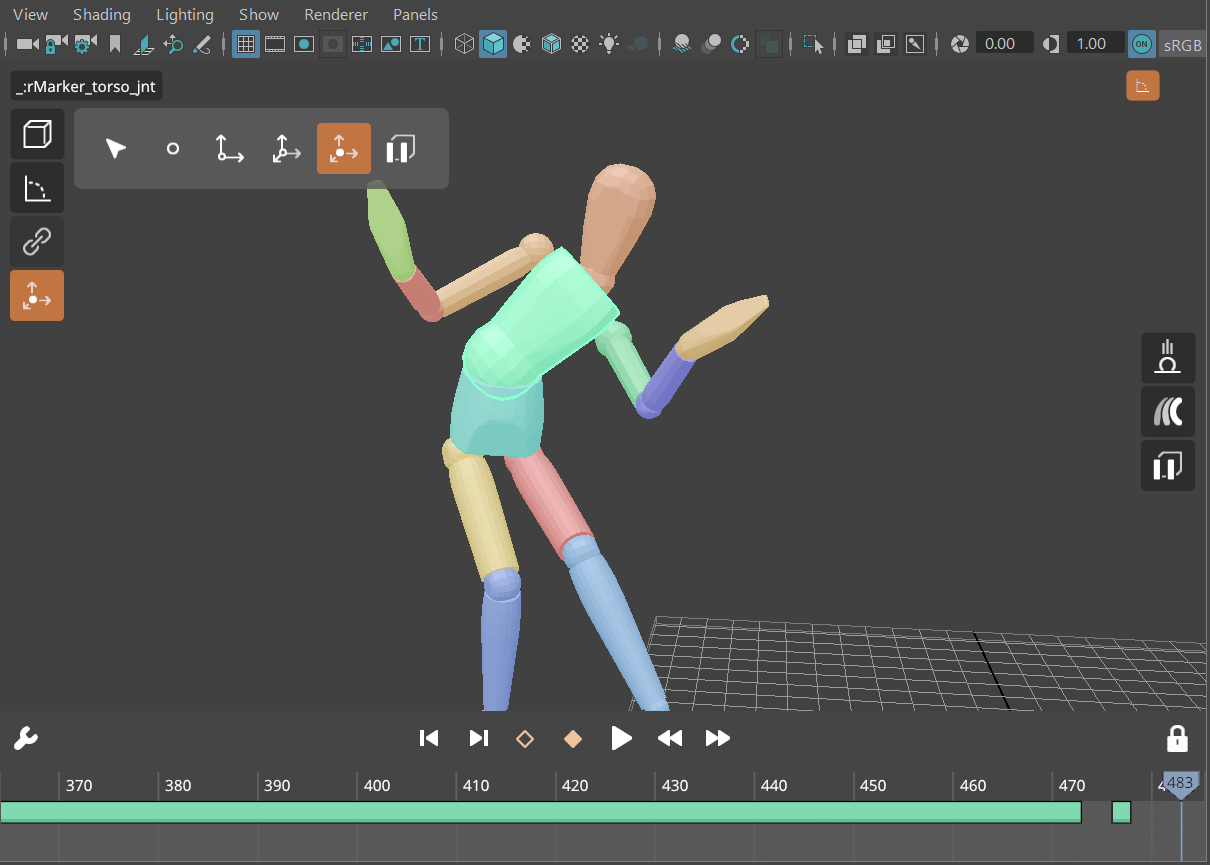1210x865 pixels.
Task: Toggle the color management ON button
Action: [x=1141, y=44]
